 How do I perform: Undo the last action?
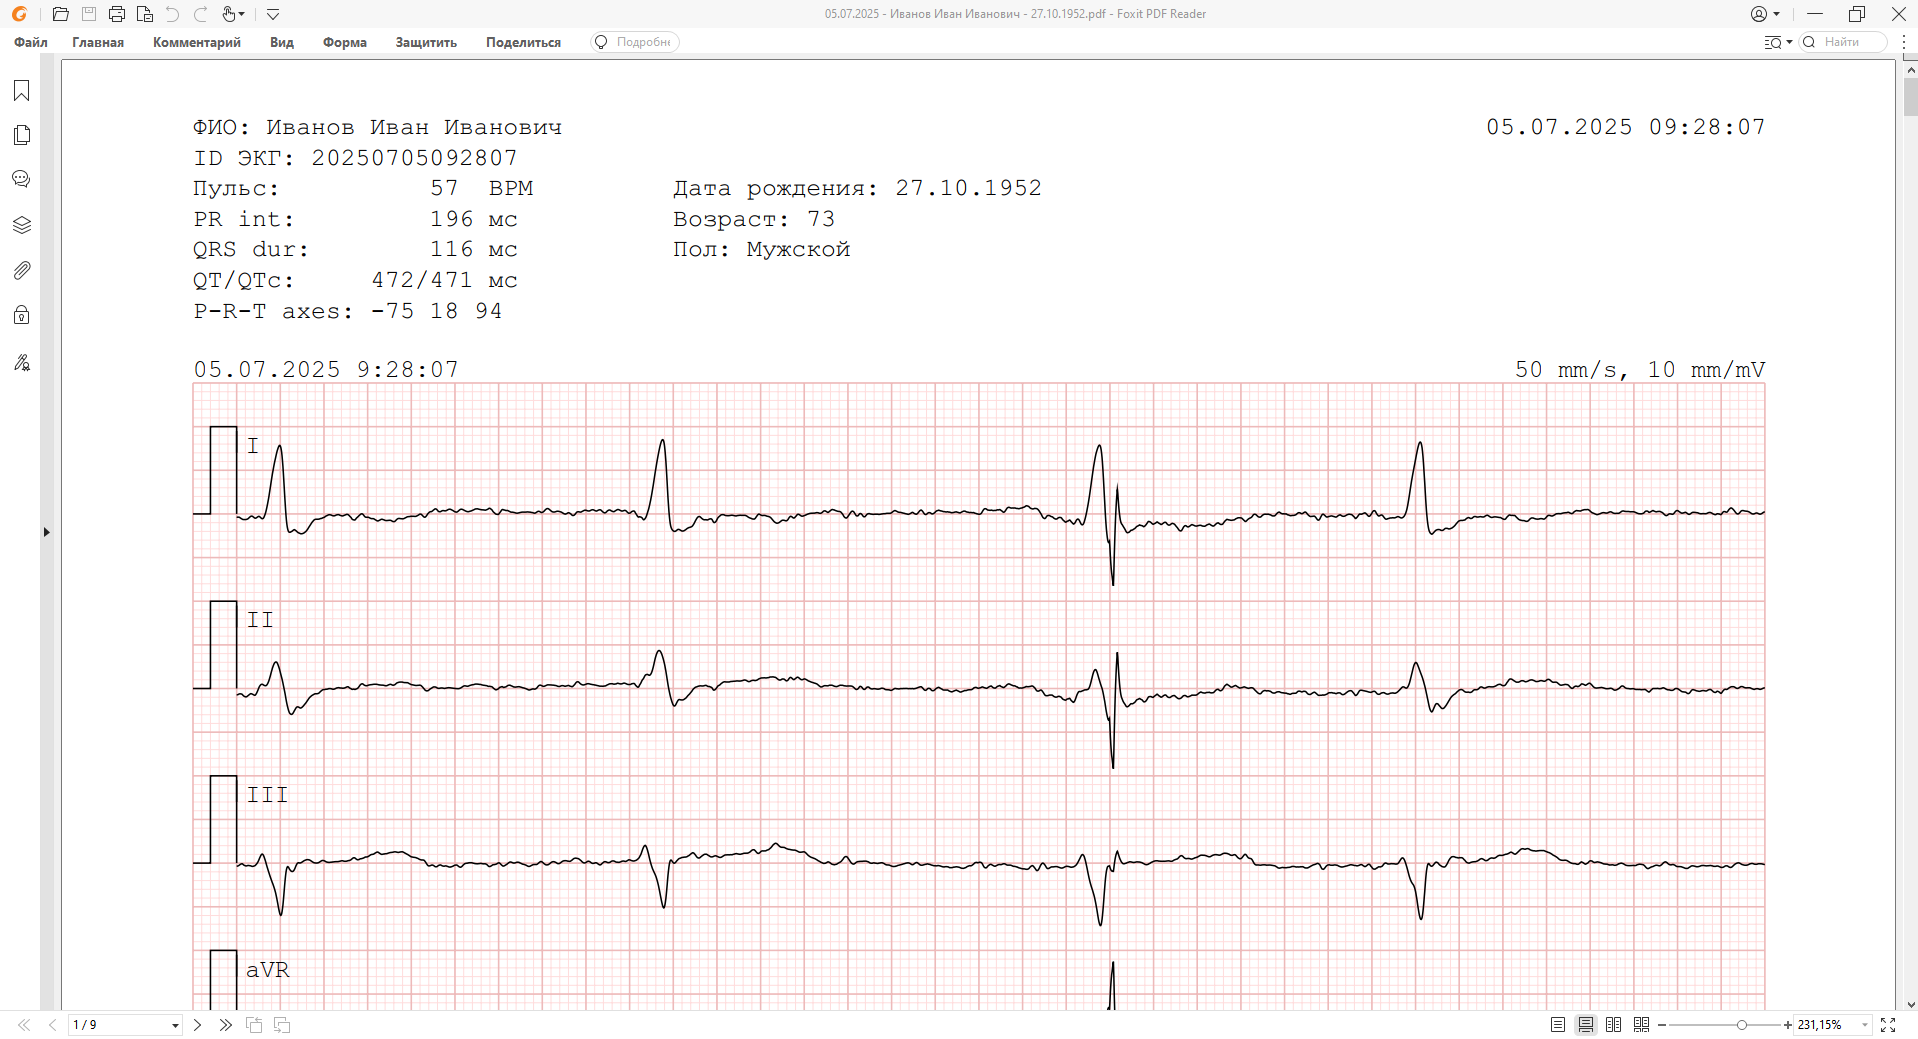pos(172,14)
